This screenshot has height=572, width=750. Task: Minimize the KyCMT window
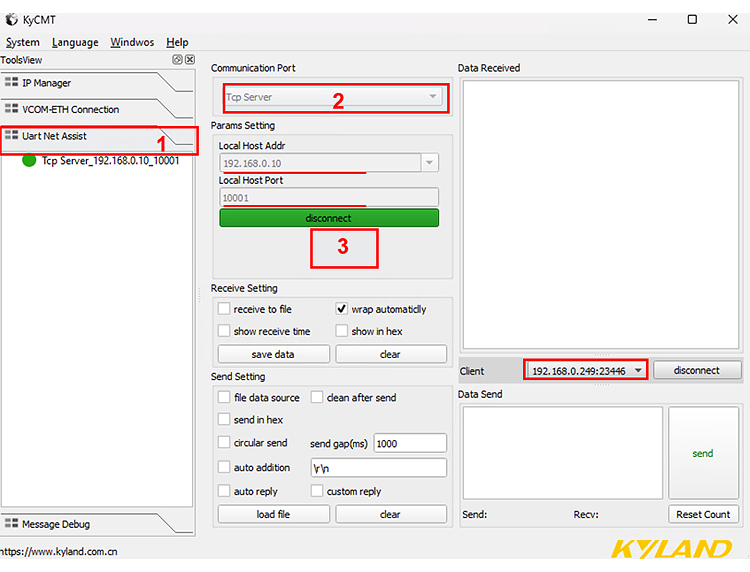(652, 20)
